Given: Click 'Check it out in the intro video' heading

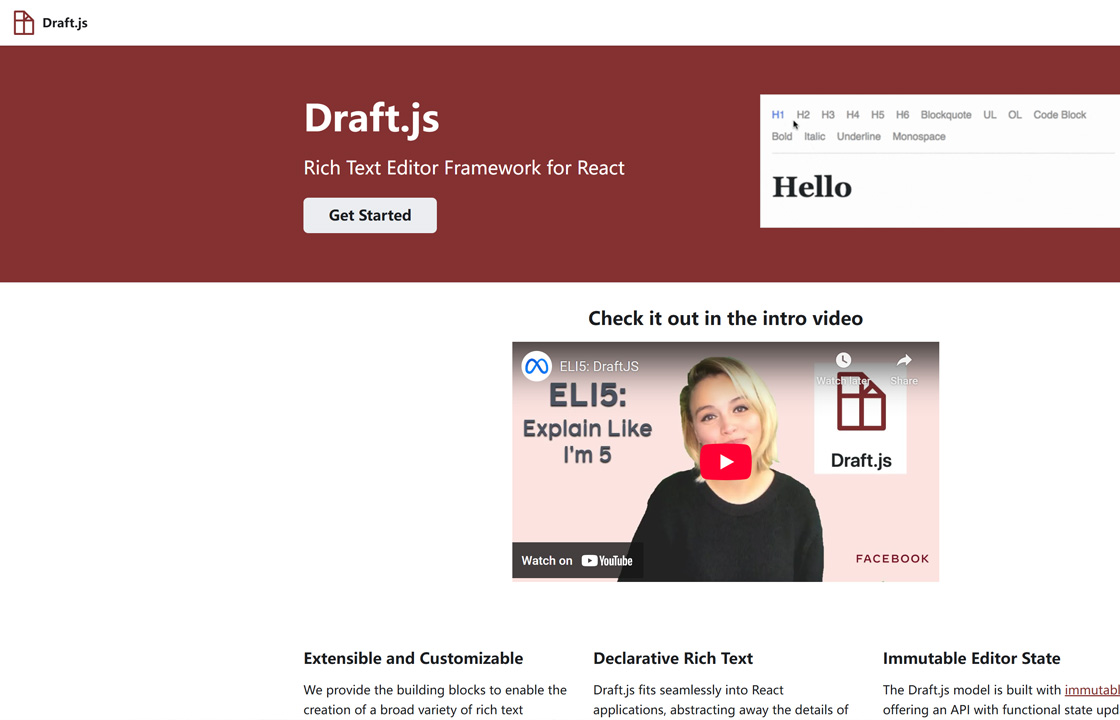Looking at the screenshot, I should click(x=725, y=318).
